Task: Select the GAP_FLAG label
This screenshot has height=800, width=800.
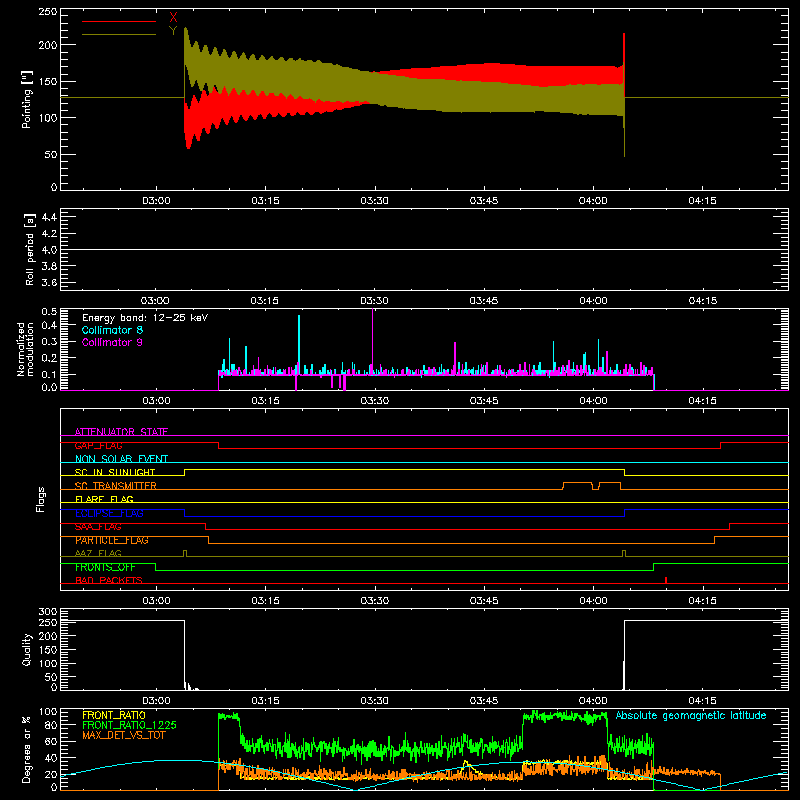Action: [x=98, y=445]
